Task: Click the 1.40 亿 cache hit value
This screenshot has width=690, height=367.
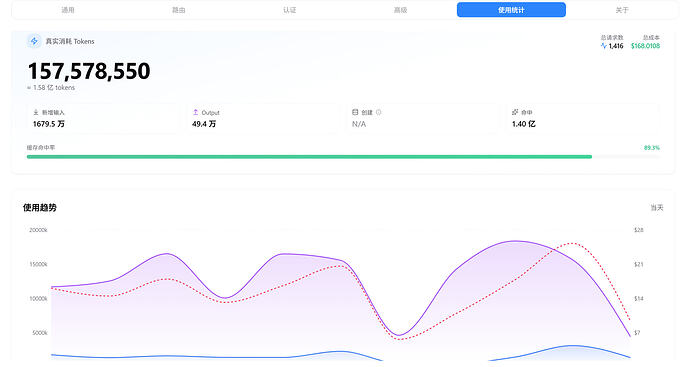Action: 524,124
